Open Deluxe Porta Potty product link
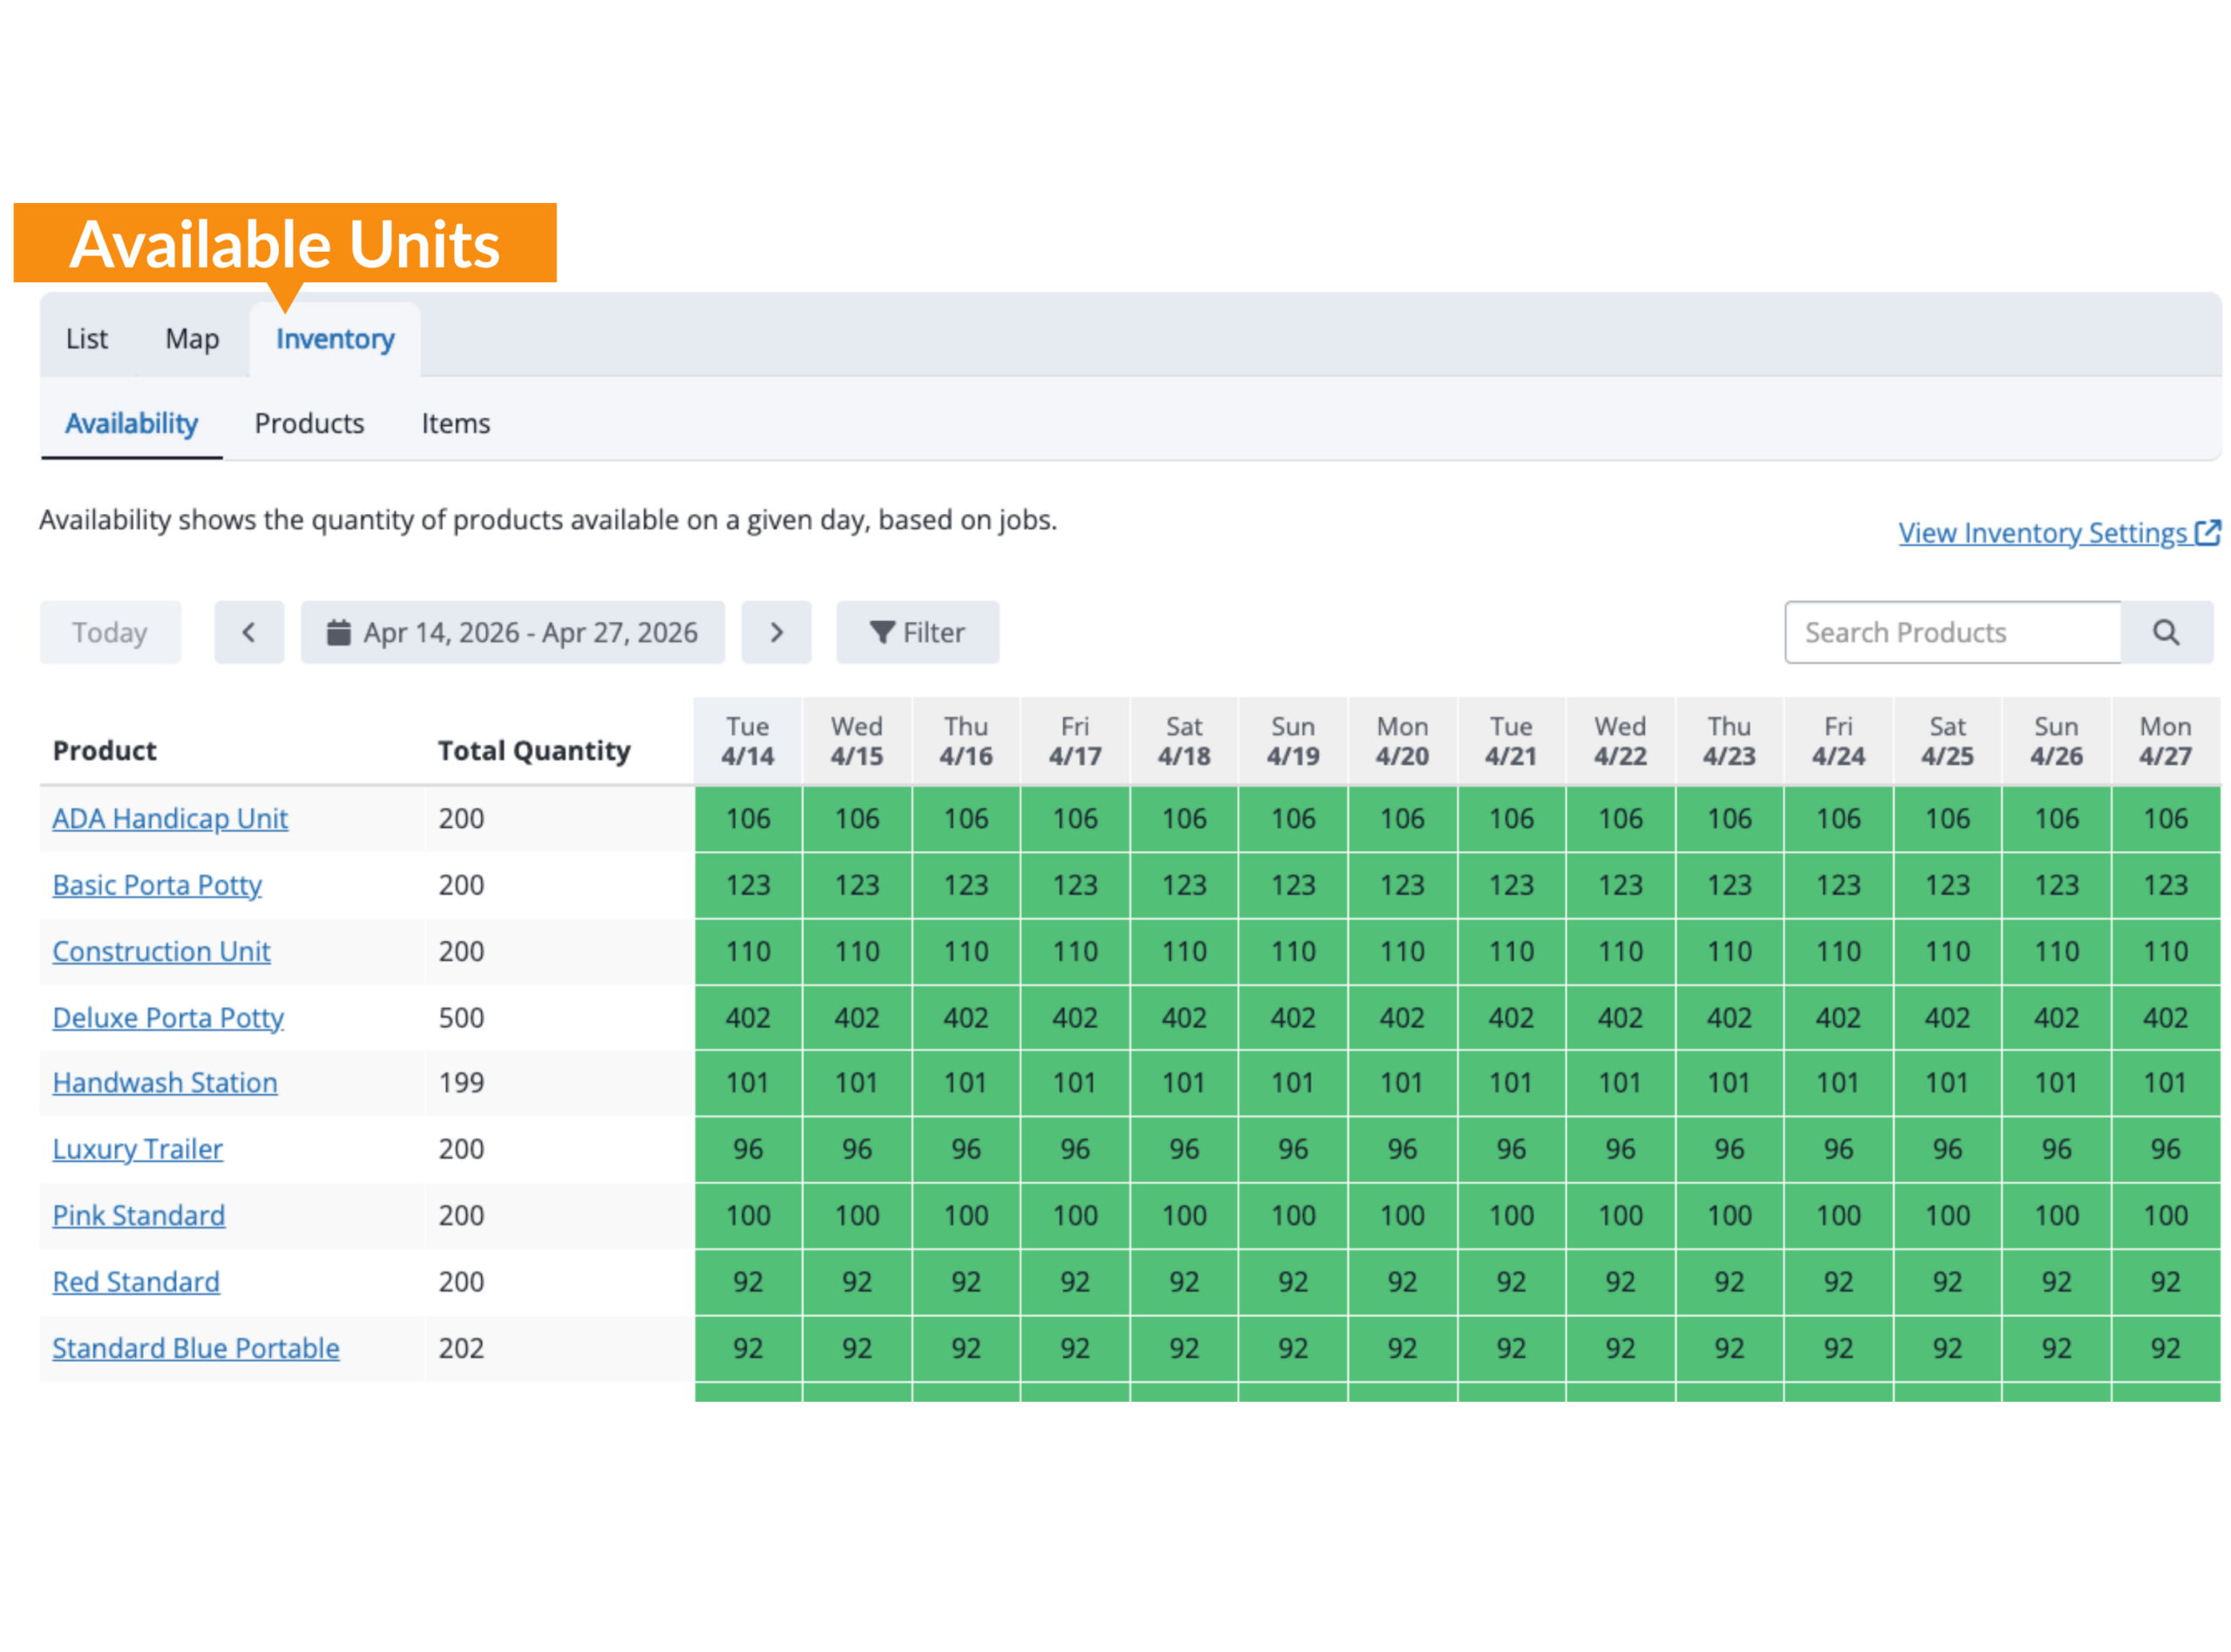Screen dimensions: 2231x1652 [x=168, y=1017]
